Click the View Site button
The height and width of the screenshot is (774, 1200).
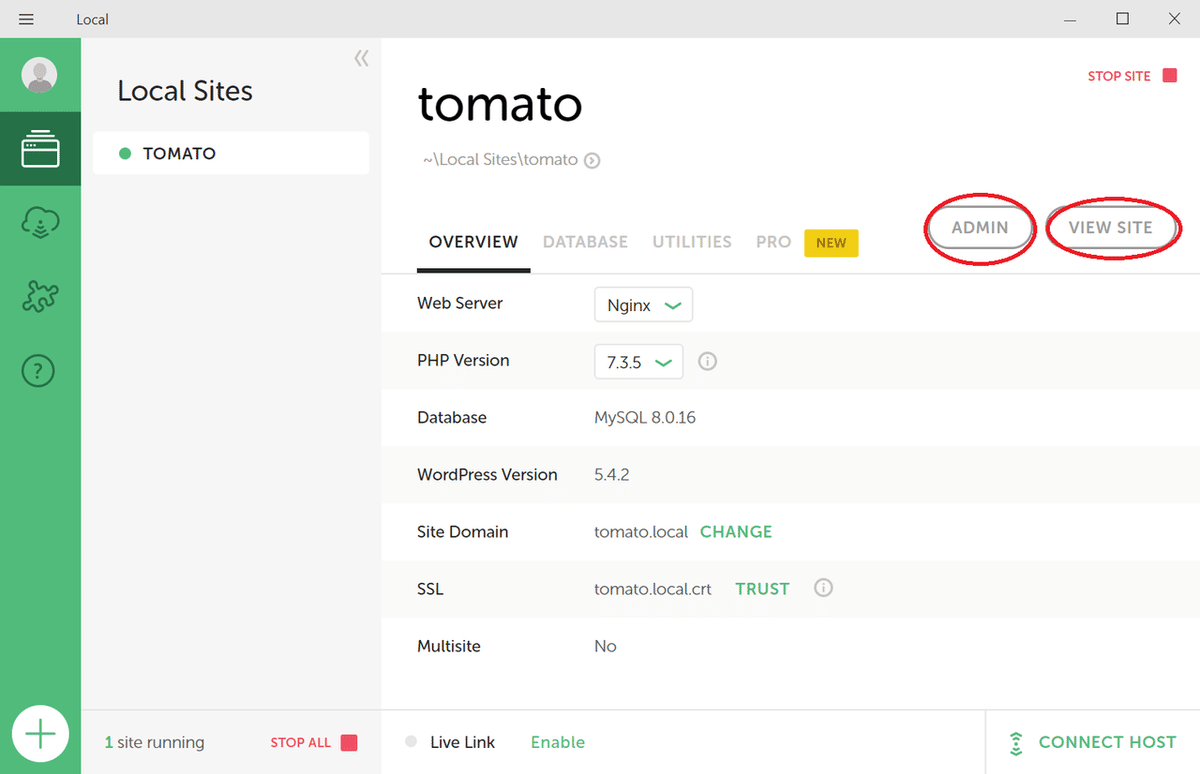pyautogui.click(x=1110, y=228)
